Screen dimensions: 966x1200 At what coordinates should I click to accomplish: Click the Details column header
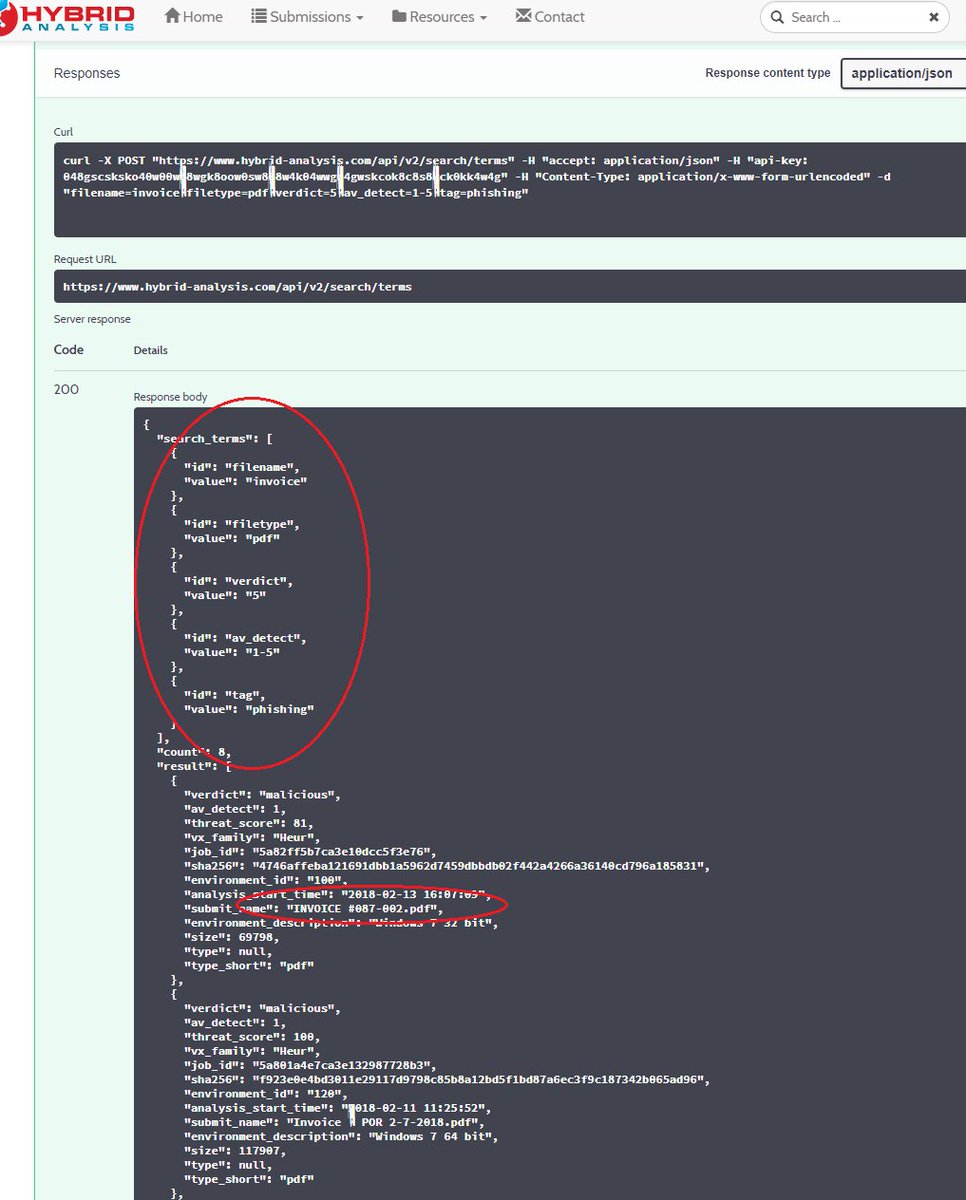pos(151,350)
